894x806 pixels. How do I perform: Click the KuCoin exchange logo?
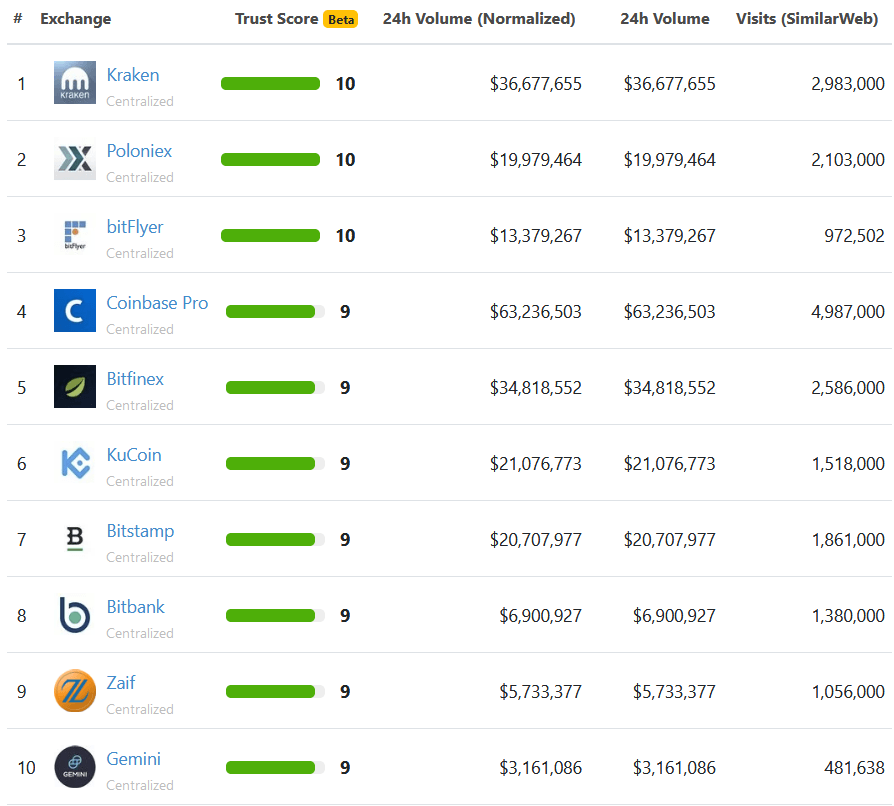(75, 463)
